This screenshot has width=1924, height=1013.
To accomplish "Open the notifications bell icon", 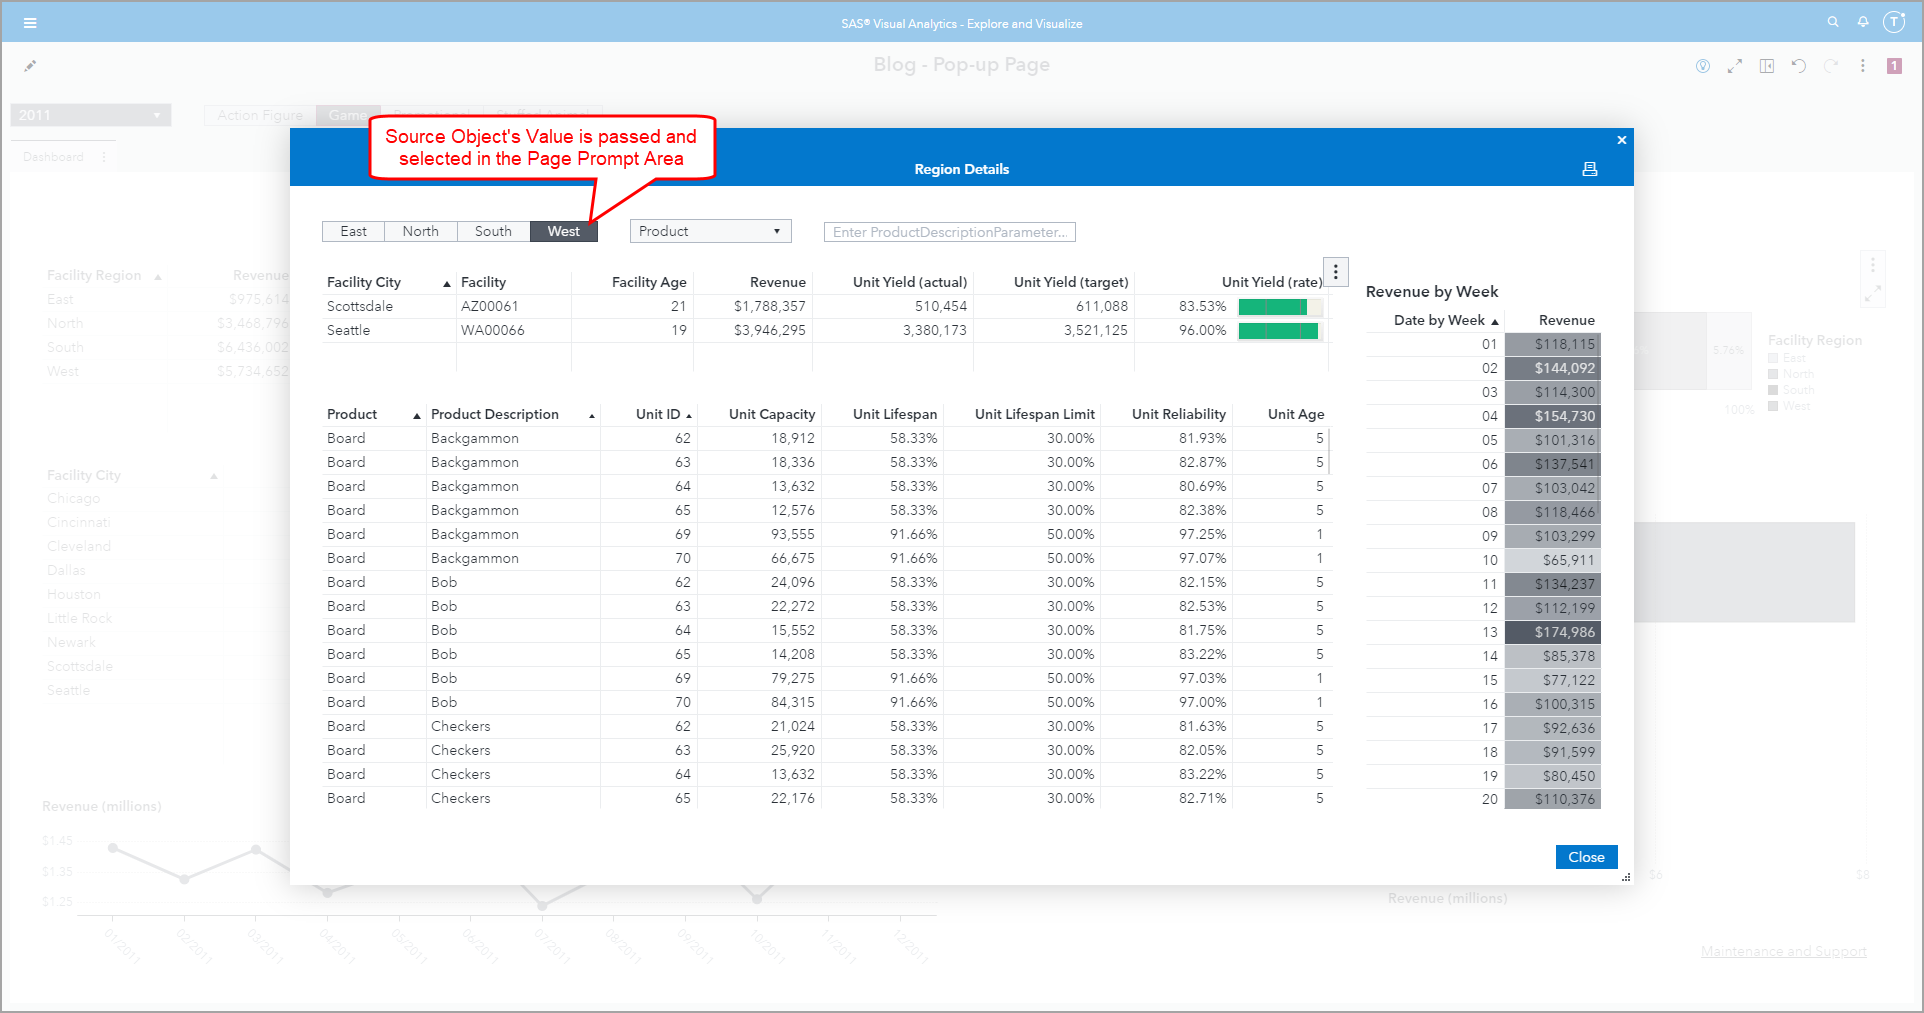I will pyautogui.click(x=1863, y=21).
